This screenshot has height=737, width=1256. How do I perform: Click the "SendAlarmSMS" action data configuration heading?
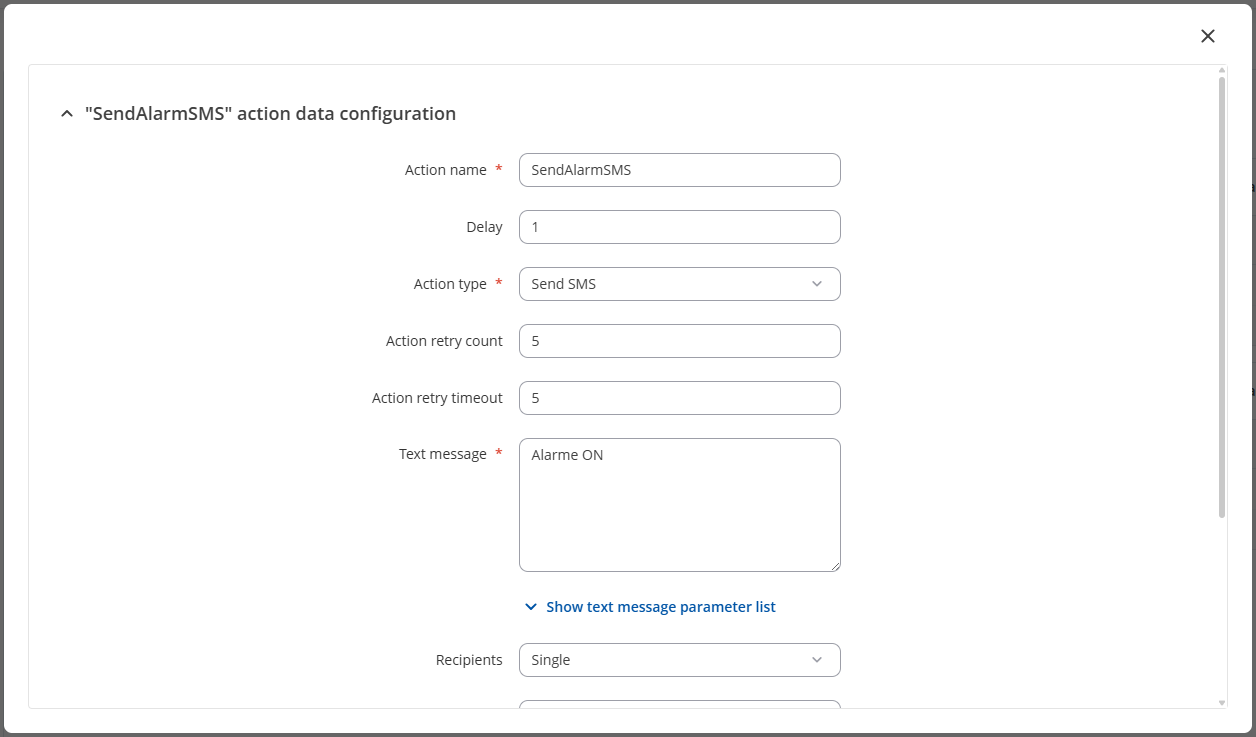pos(270,114)
